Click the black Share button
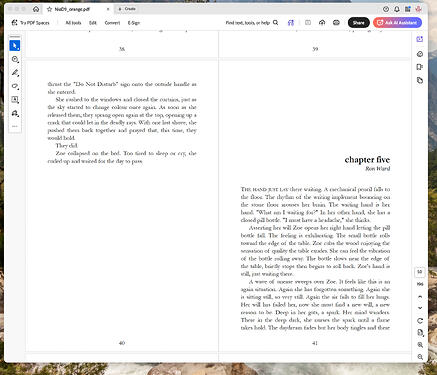This screenshot has width=437, height=375. [359, 23]
